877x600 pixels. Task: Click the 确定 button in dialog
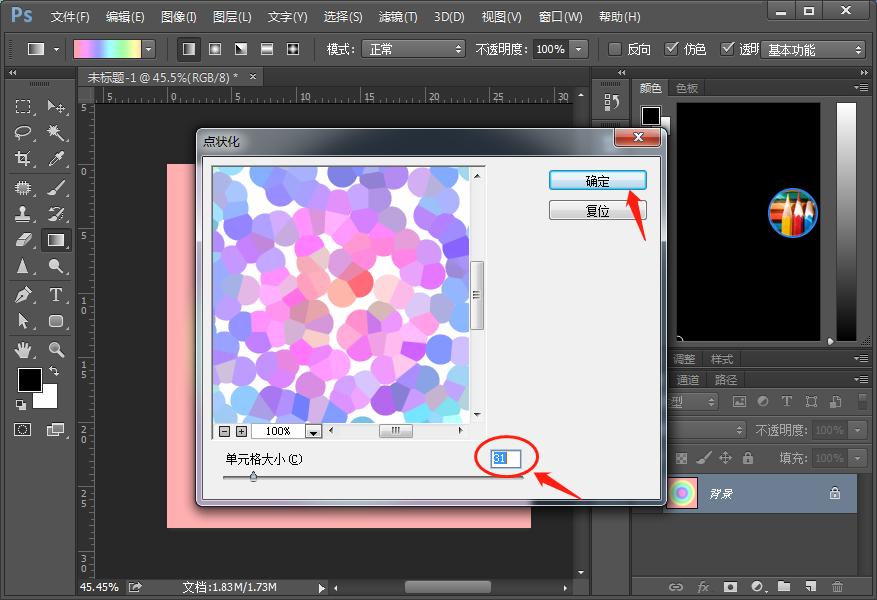point(597,181)
